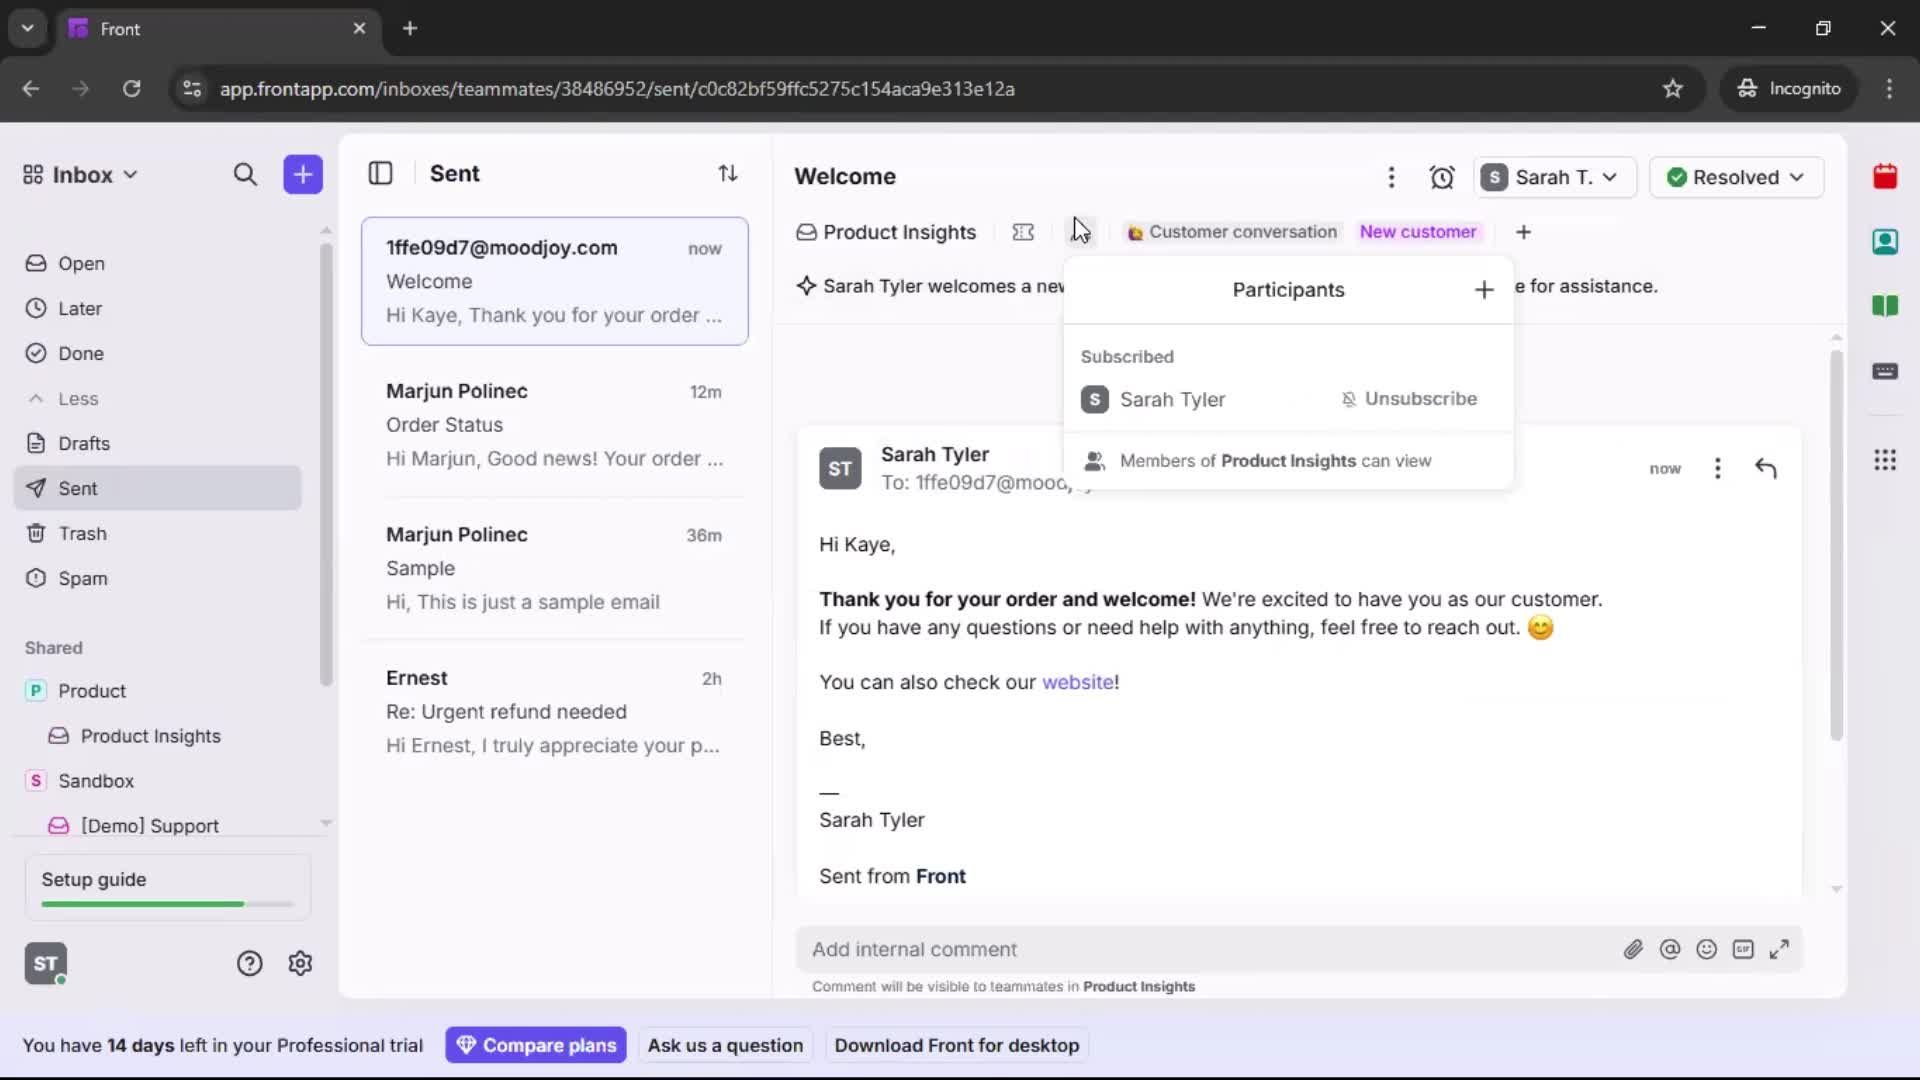Open the calendar icon in right sidebar
The image size is (1920, 1080).
click(x=1886, y=177)
